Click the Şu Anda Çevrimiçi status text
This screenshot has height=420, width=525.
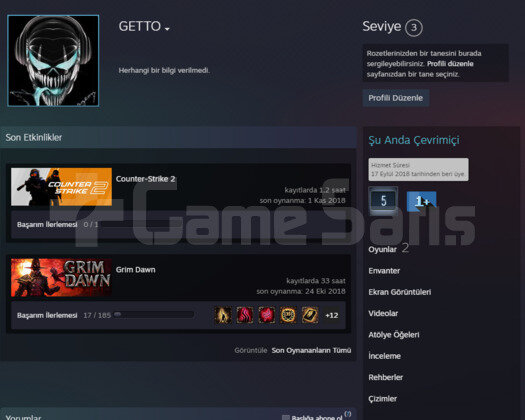point(414,140)
